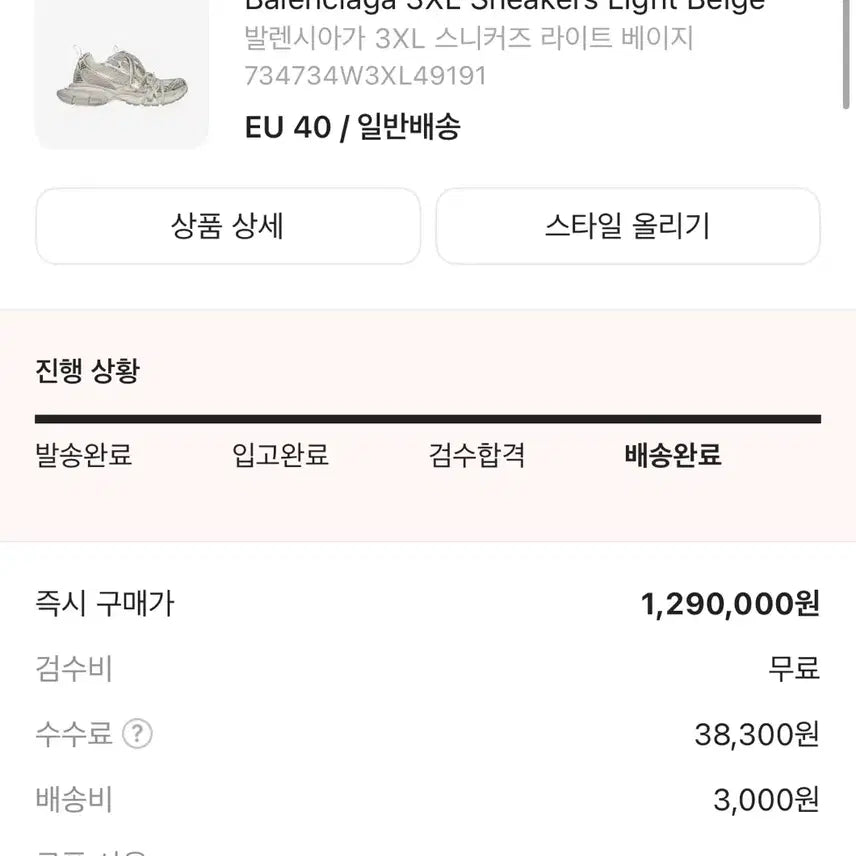
Task: Click the EU 40 / 일반배송 size label
Action: 352,128
